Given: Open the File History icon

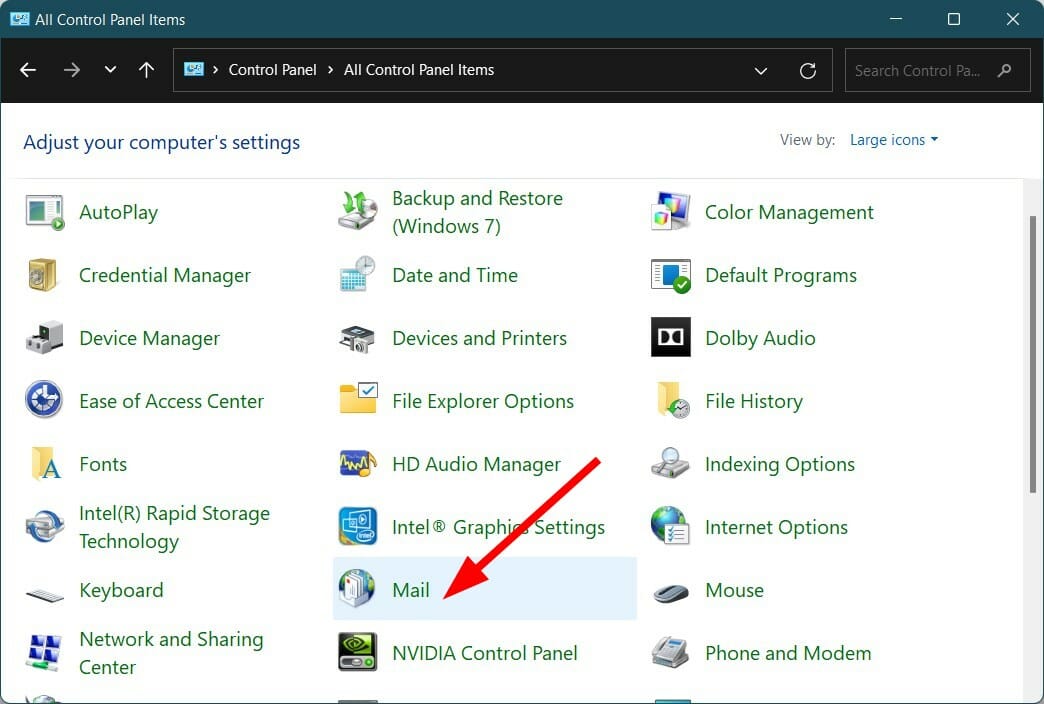Looking at the screenshot, I should click(672, 400).
